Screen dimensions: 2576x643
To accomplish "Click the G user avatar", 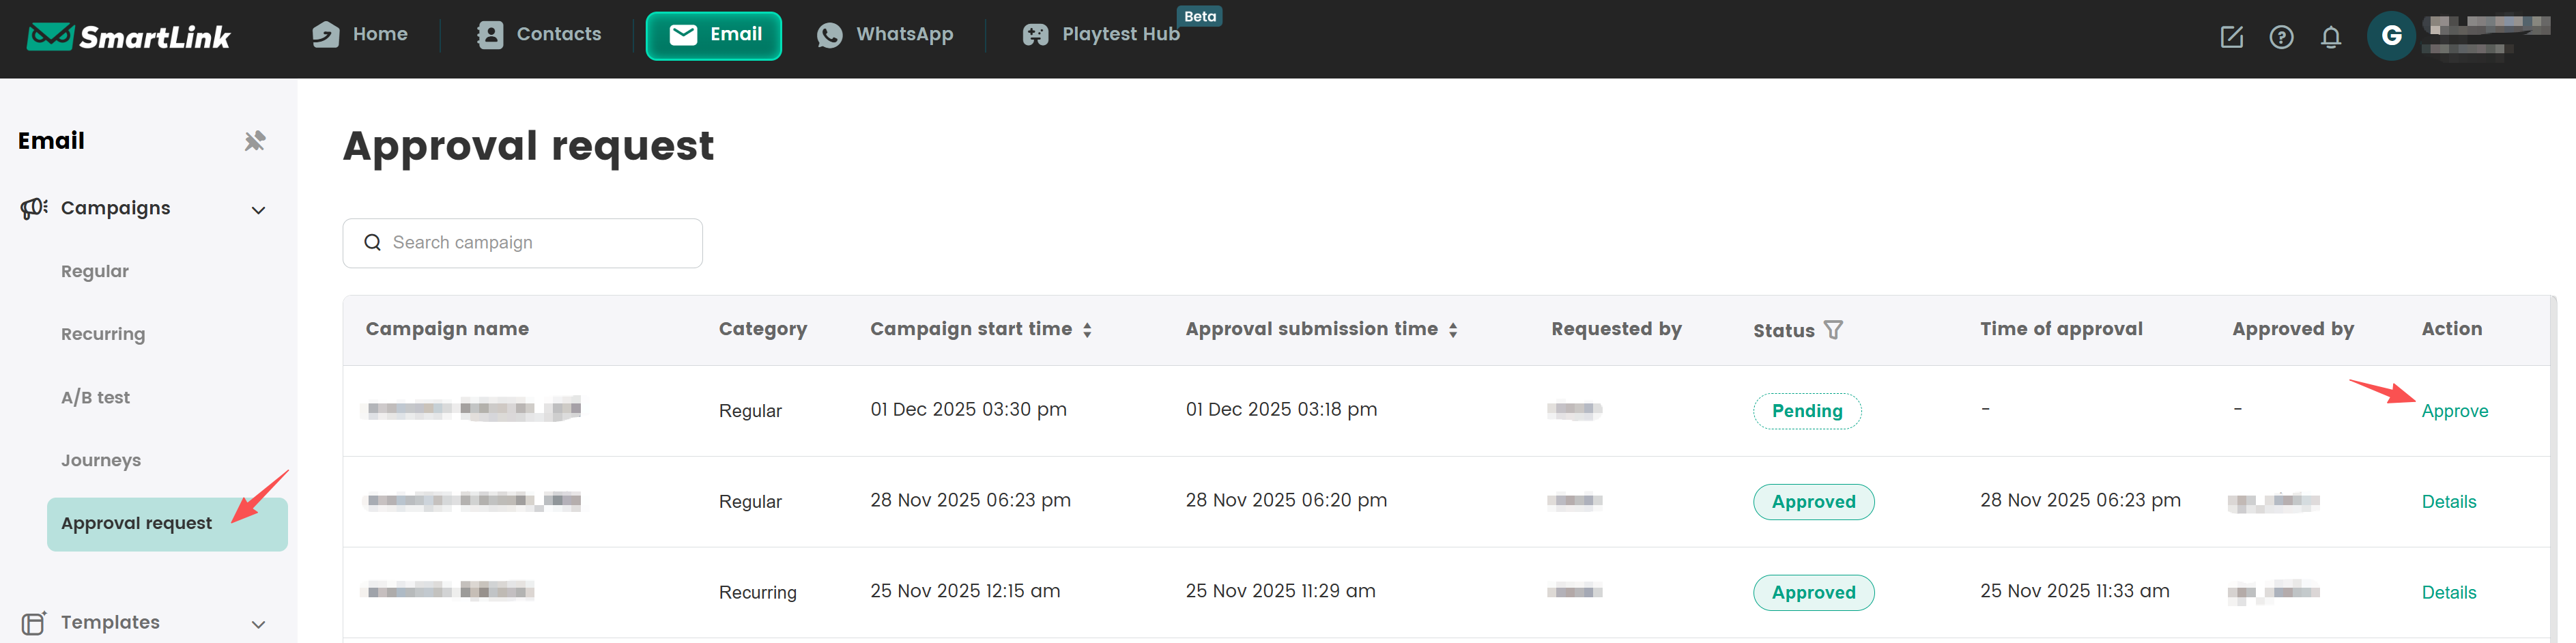I will click(x=2391, y=36).
